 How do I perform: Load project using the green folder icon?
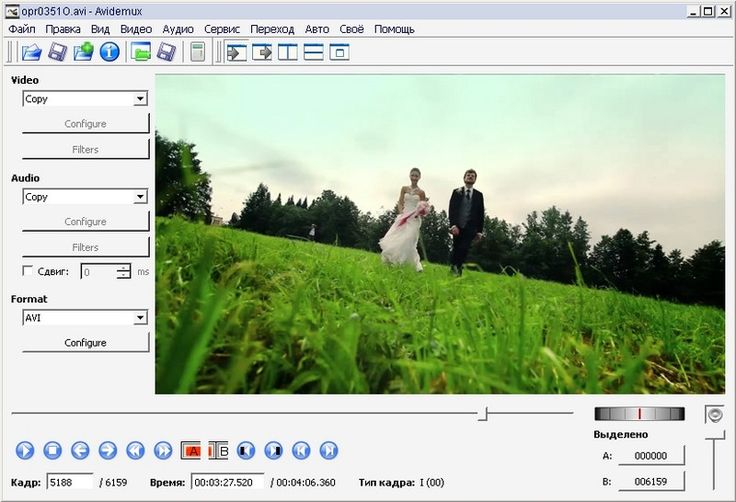[x=140, y=52]
